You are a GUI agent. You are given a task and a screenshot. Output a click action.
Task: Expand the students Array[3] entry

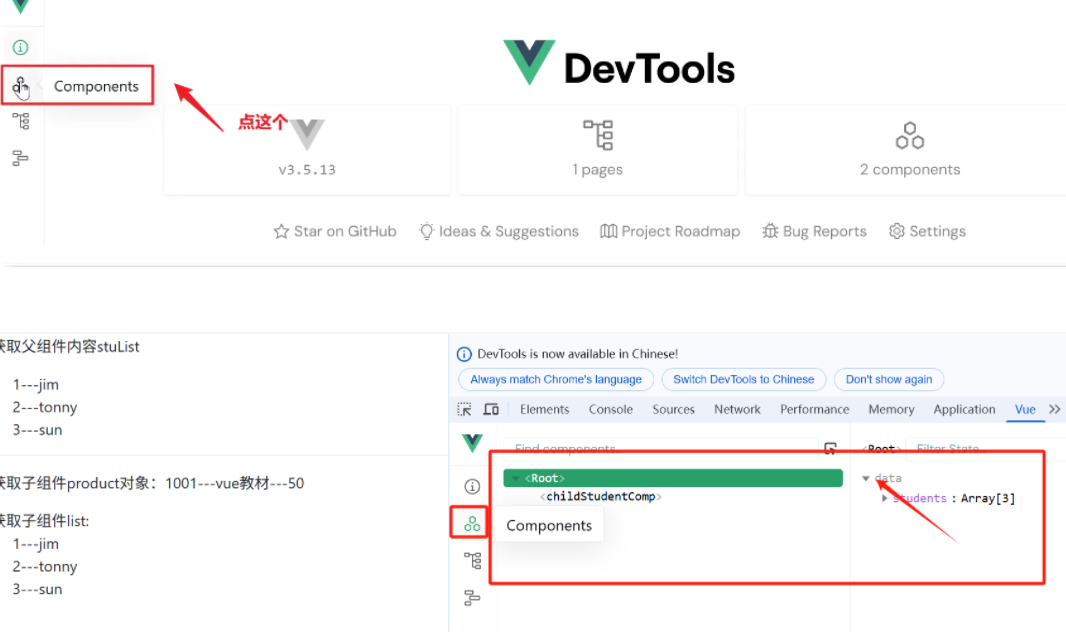884,498
